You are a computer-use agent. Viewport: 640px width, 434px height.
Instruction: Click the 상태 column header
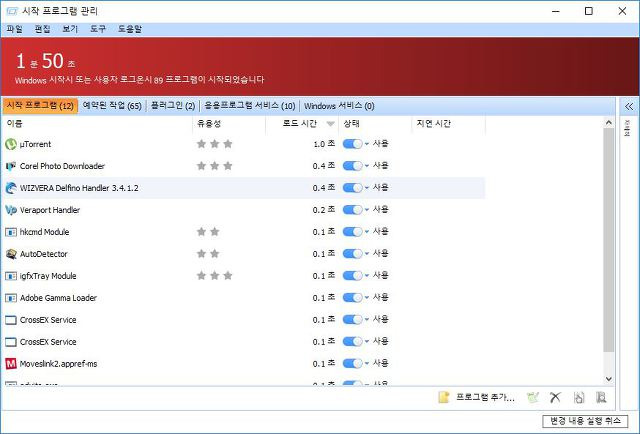click(375, 124)
